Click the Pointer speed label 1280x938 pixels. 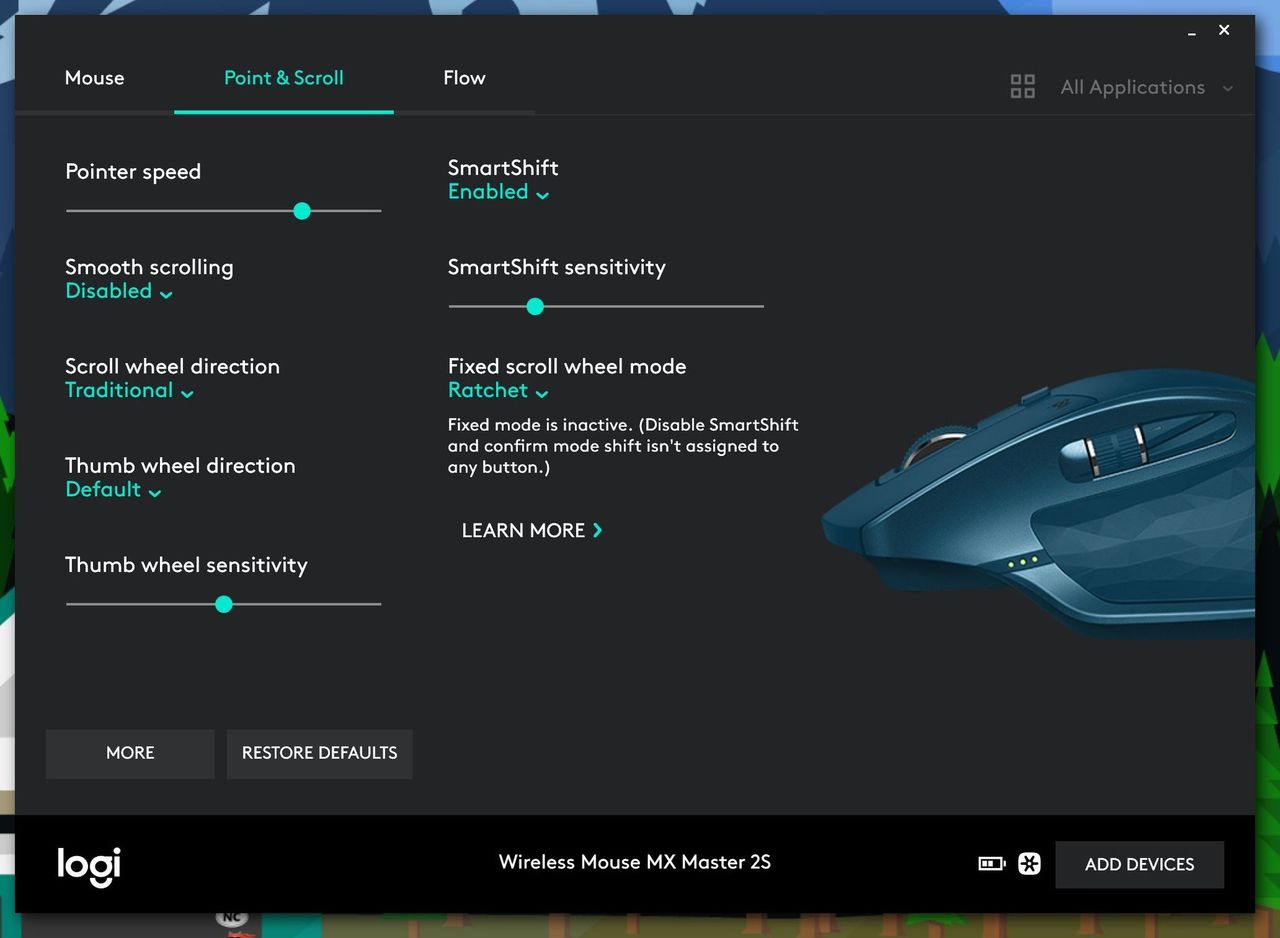pyautogui.click(x=133, y=172)
